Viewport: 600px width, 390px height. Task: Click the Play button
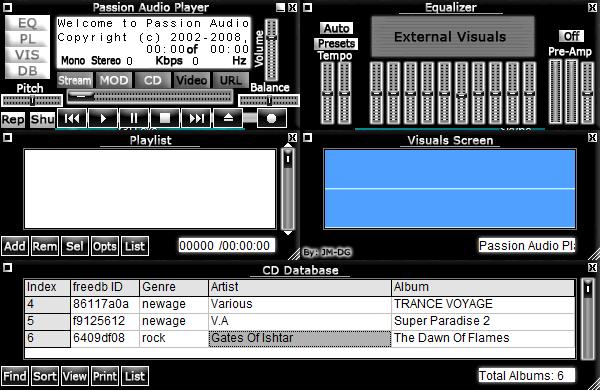point(103,118)
